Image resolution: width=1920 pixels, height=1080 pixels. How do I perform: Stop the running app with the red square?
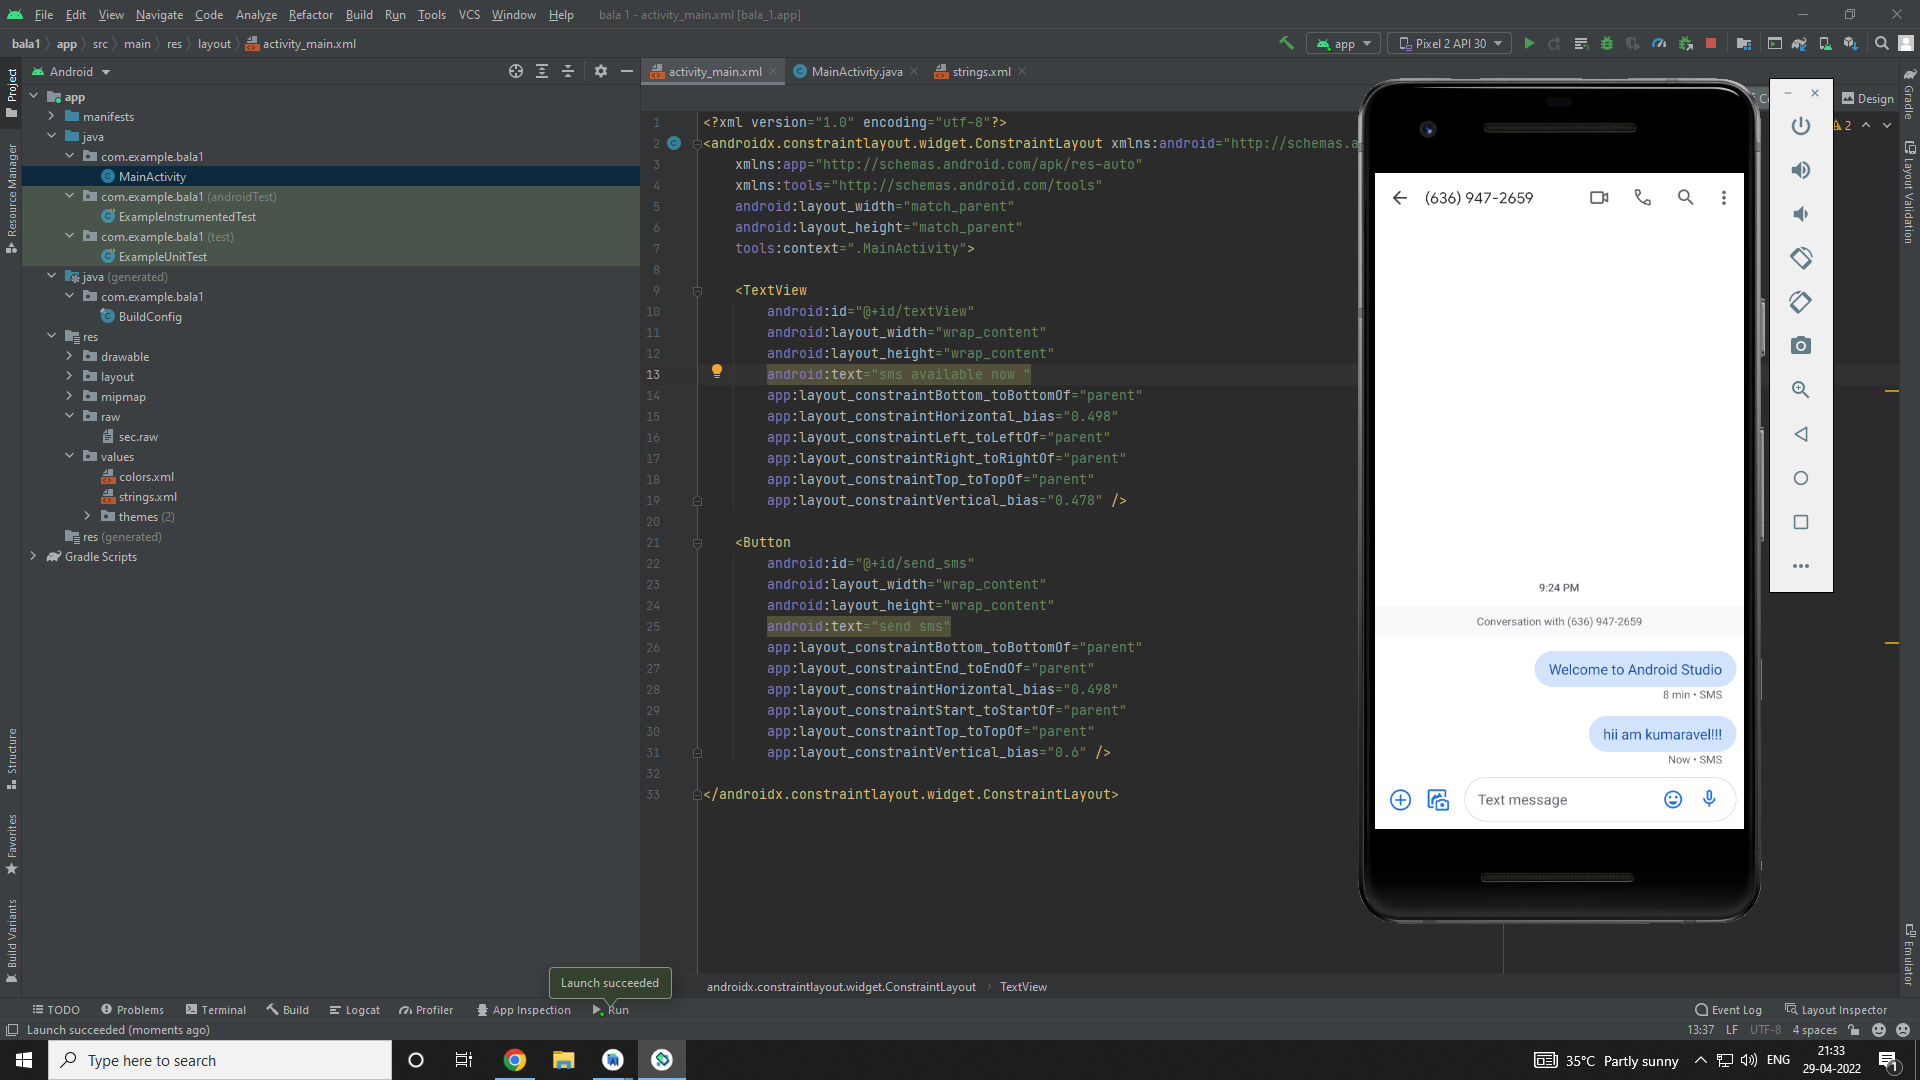1713,43
